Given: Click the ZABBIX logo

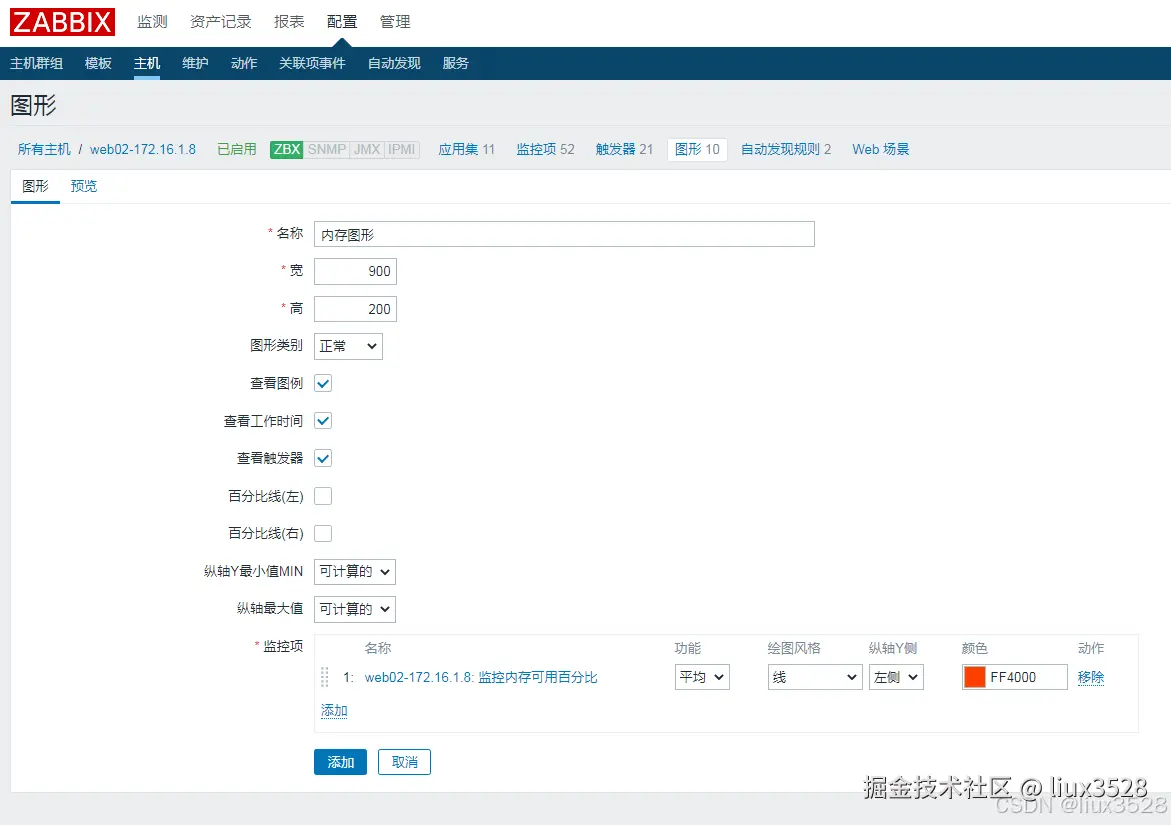Looking at the screenshot, I should pyautogui.click(x=62, y=21).
